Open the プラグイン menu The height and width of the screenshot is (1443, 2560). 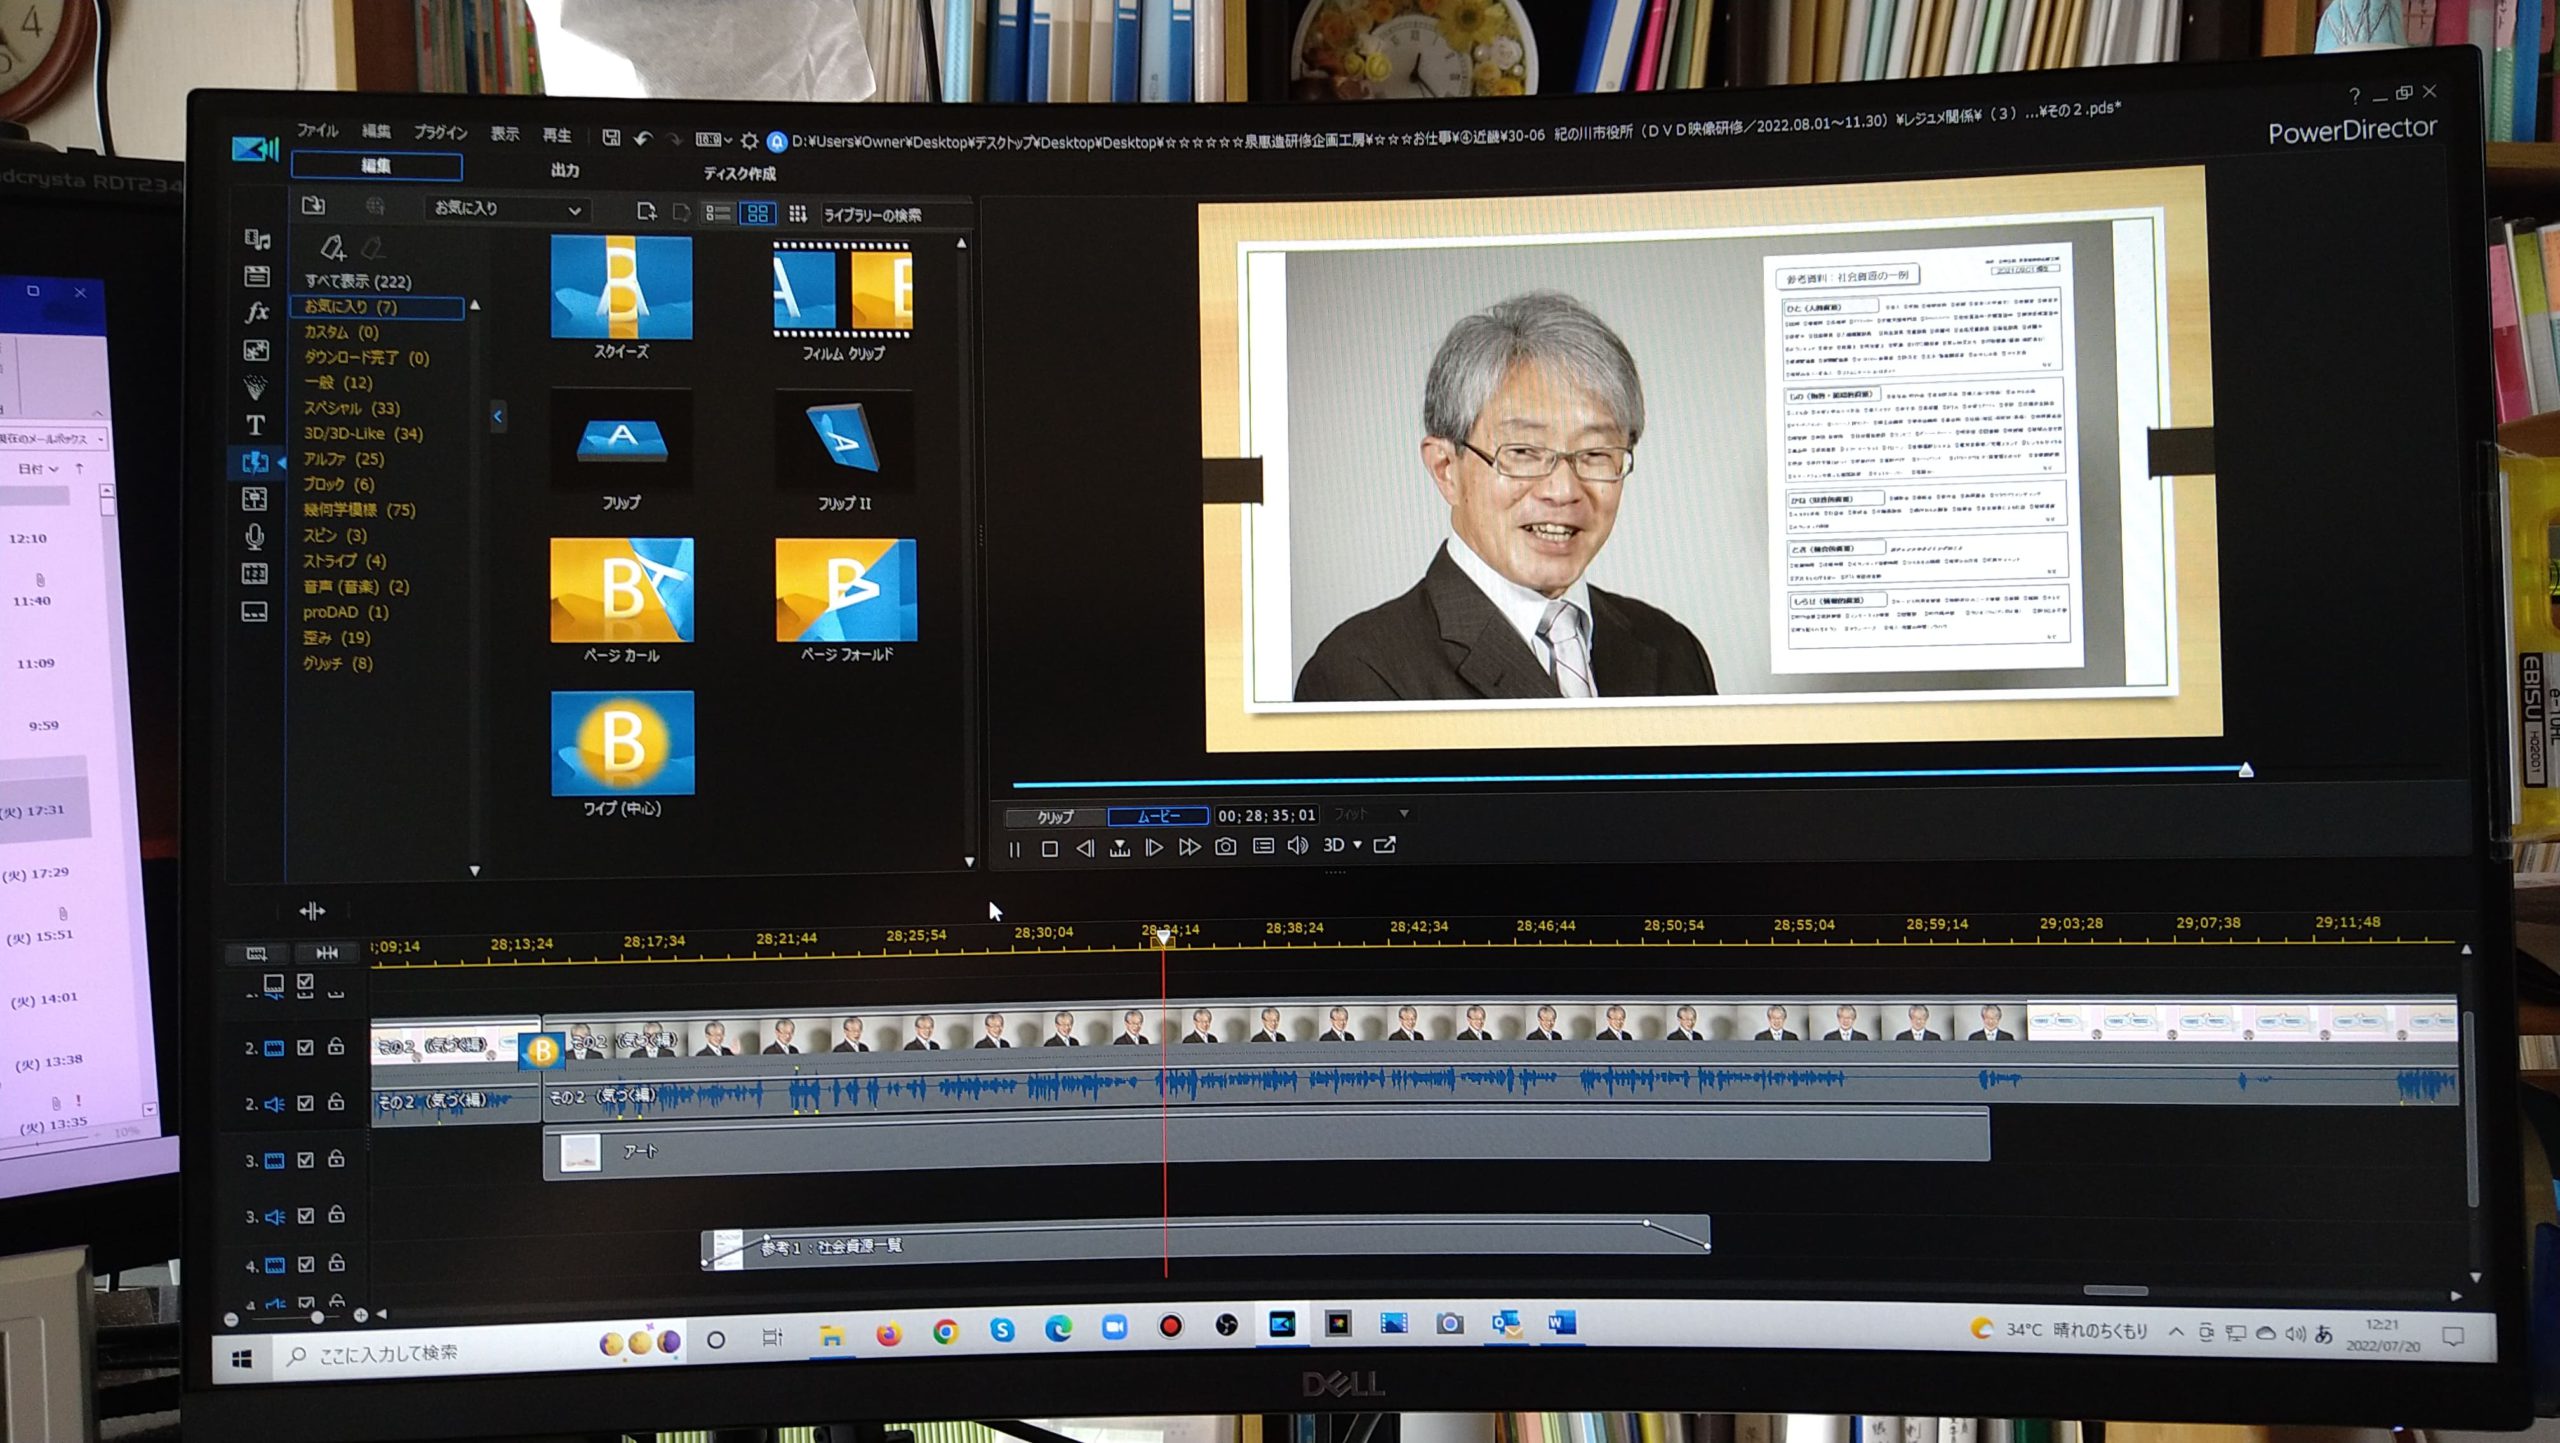pyautogui.click(x=441, y=133)
